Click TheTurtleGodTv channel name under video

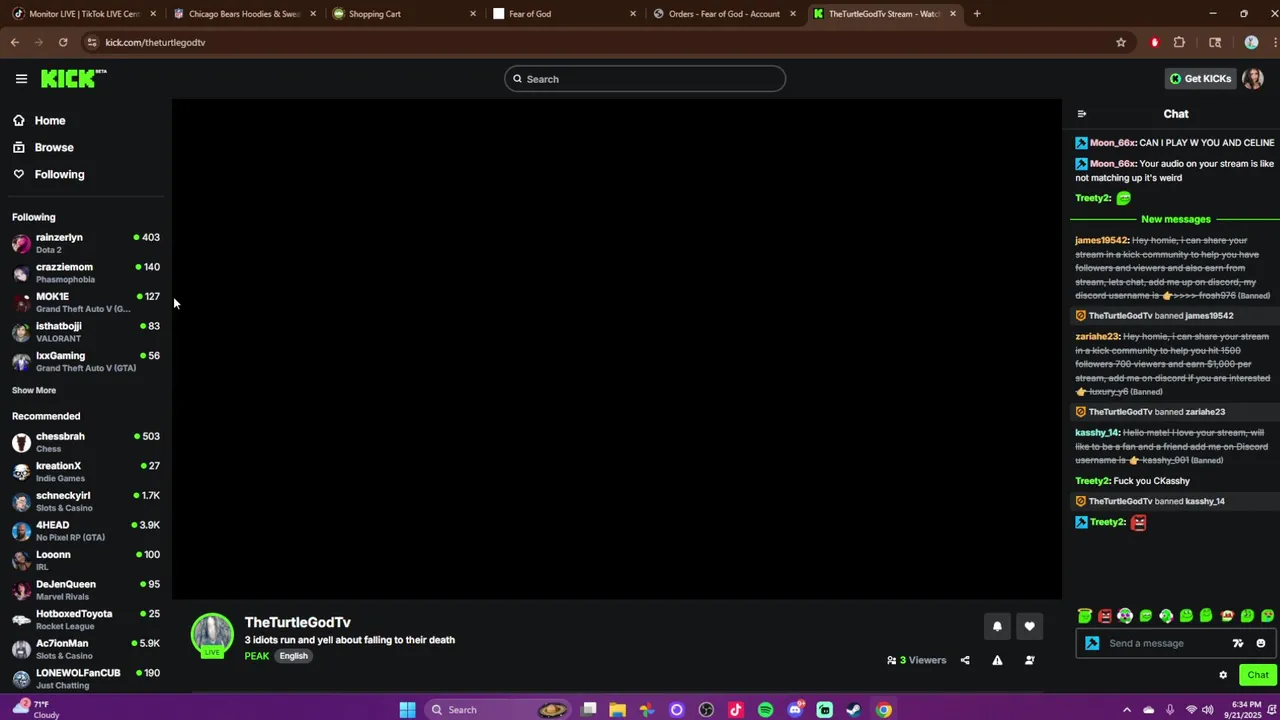(297, 622)
